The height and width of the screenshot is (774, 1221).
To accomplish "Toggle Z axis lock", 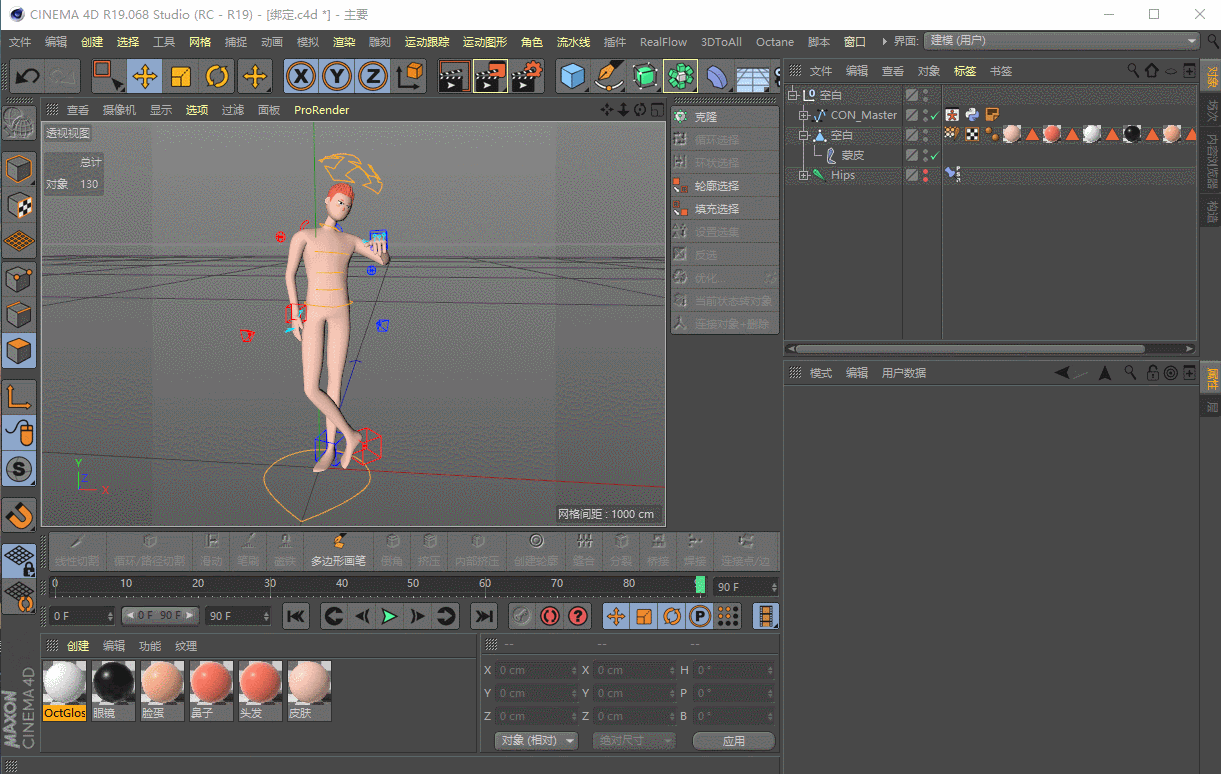I will [373, 77].
